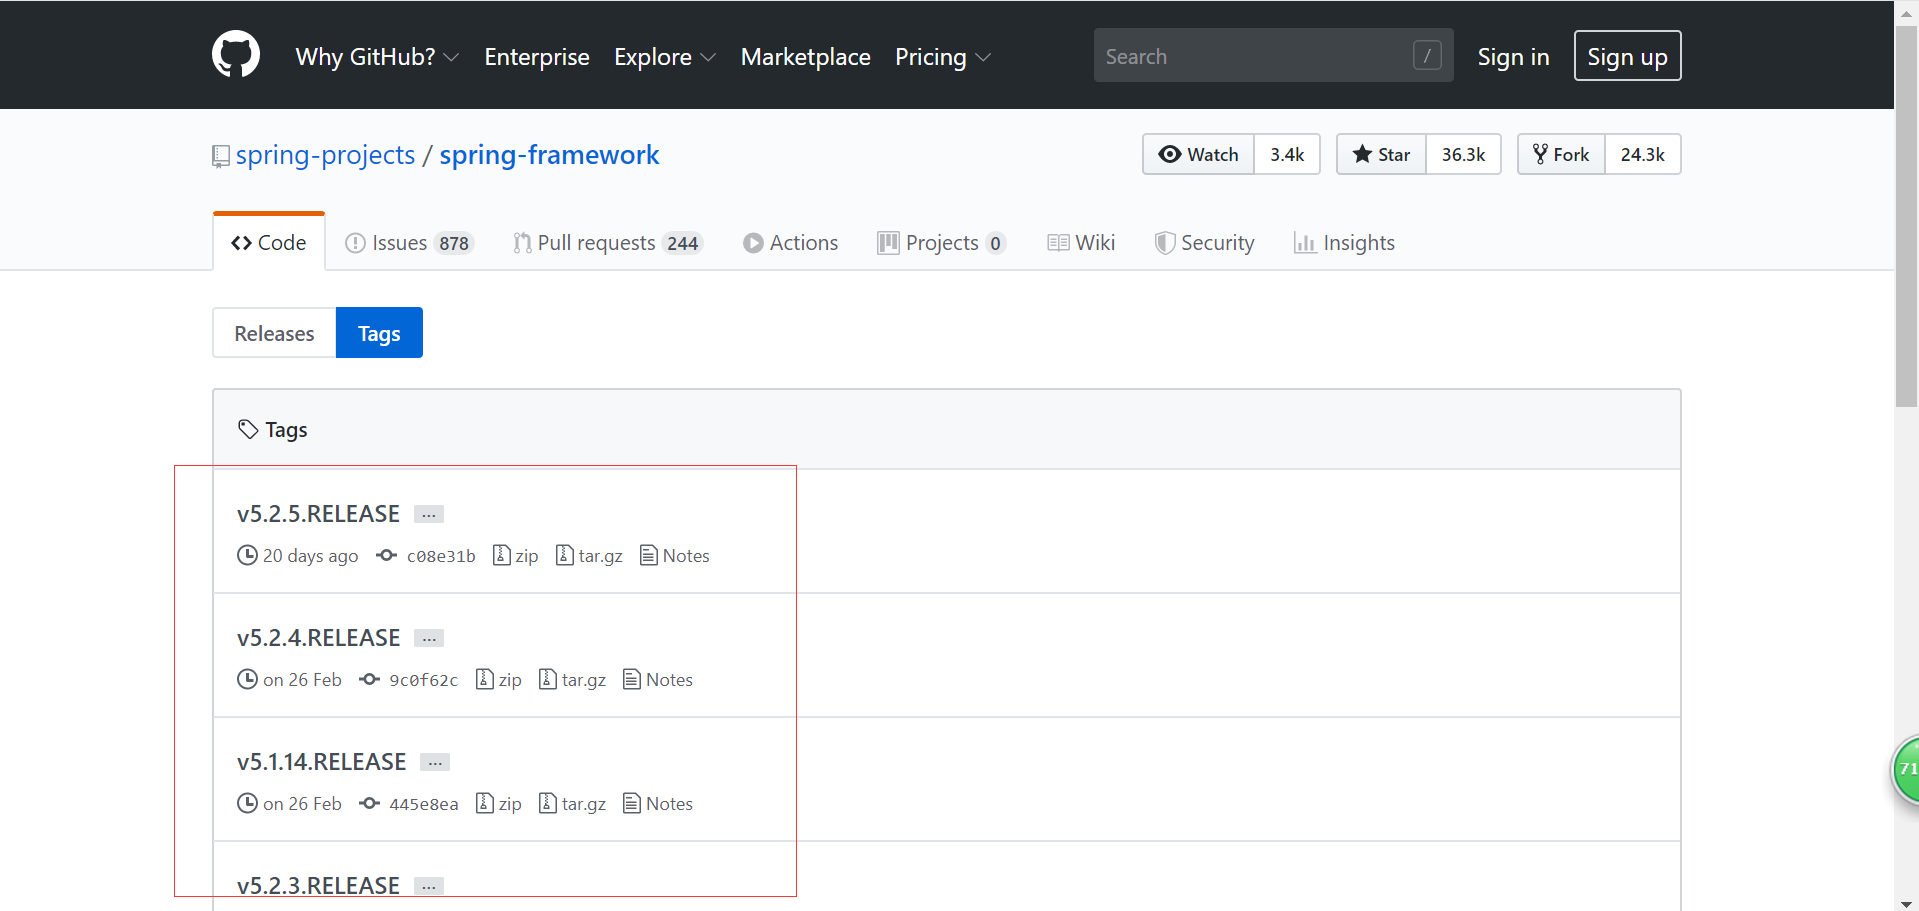This screenshot has height=911, width=1919.
Task: Open the spring-framework repository link
Action: click(x=549, y=155)
